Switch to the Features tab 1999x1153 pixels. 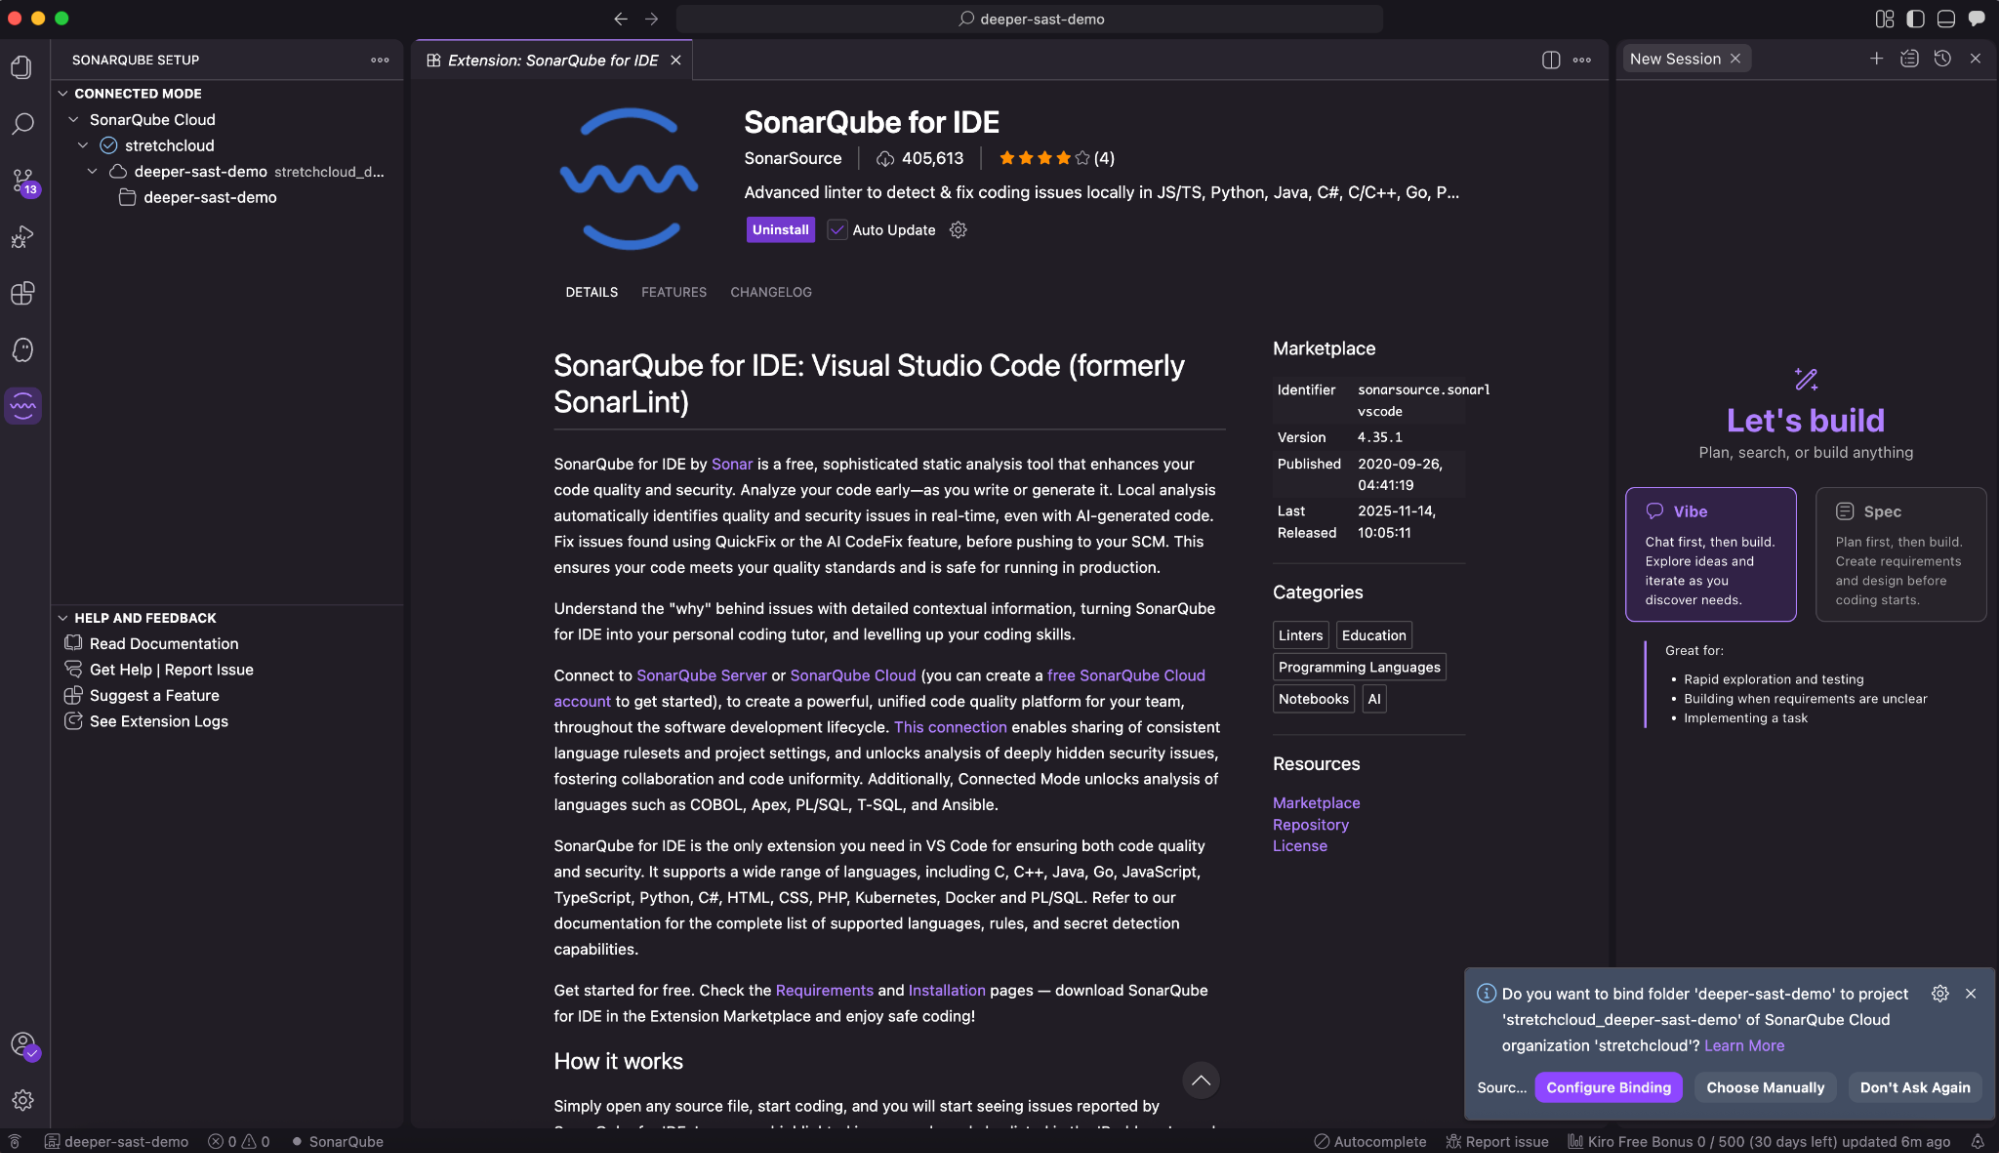[673, 292]
